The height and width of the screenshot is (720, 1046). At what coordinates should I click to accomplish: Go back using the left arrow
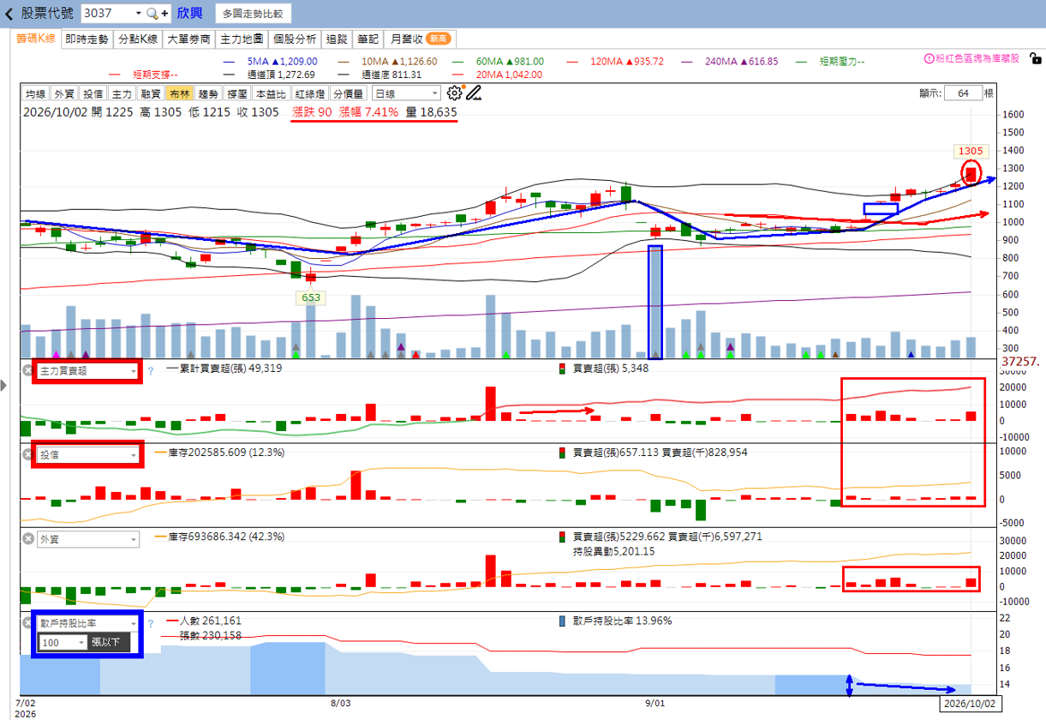(9, 13)
